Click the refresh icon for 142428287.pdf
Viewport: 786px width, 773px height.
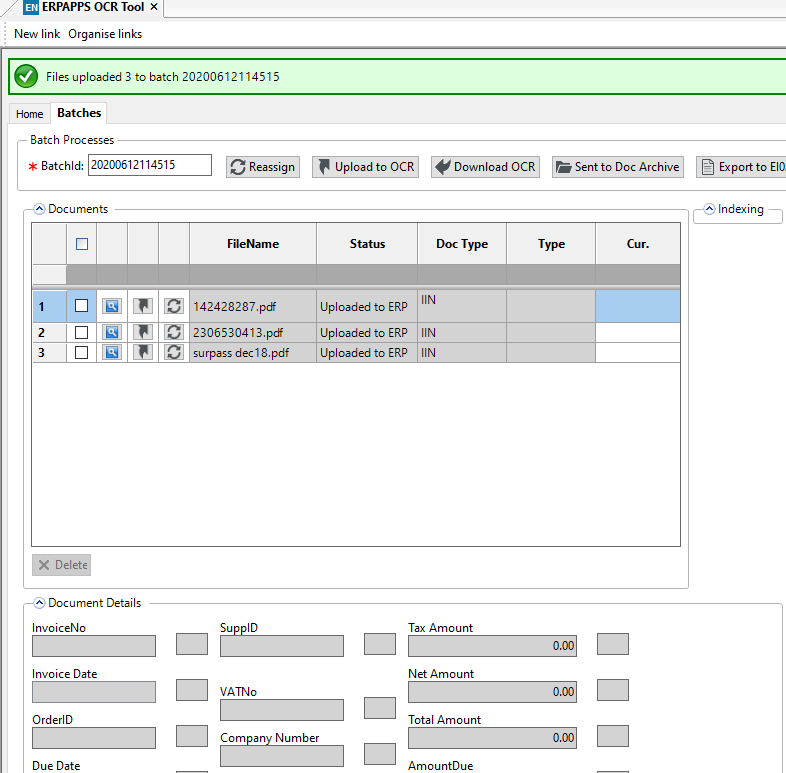[x=174, y=306]
